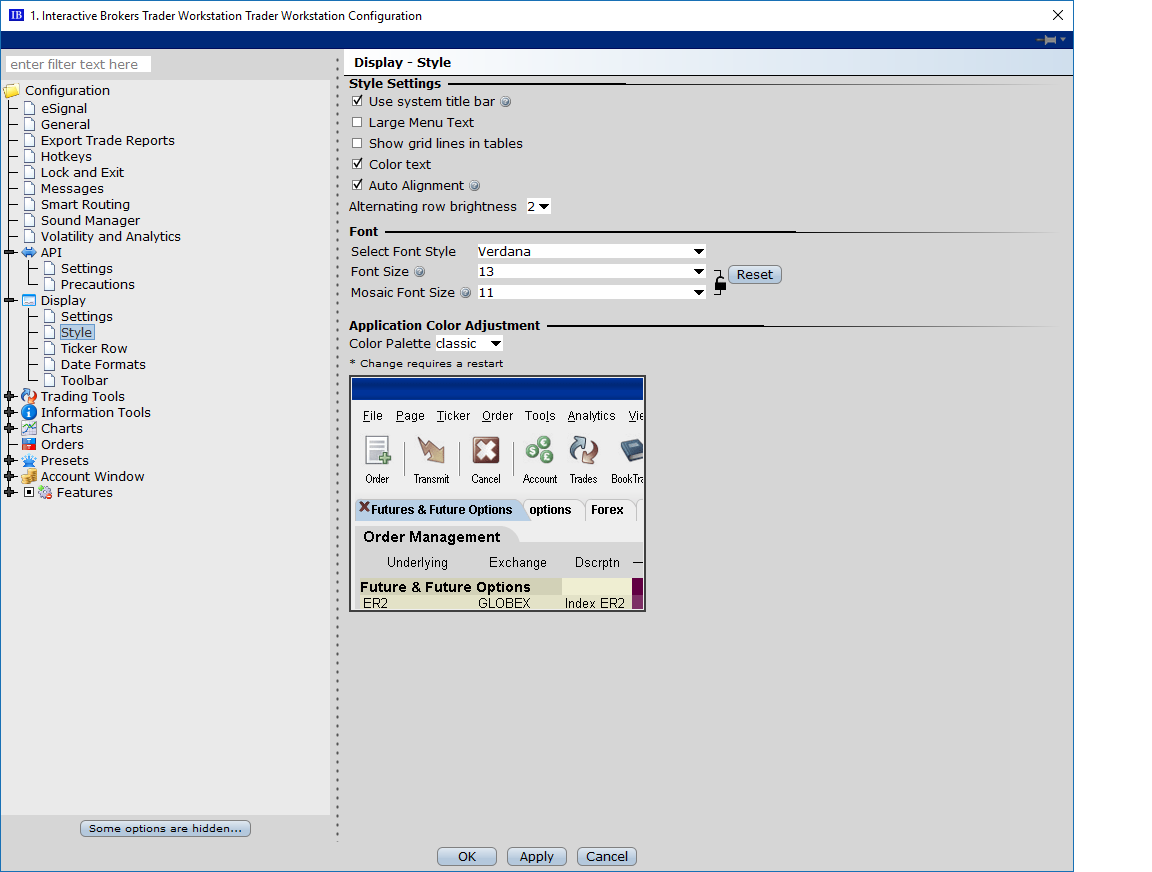Click the eSignal page icon
The height and width of the screenshot is (872, 1152).
29,109
